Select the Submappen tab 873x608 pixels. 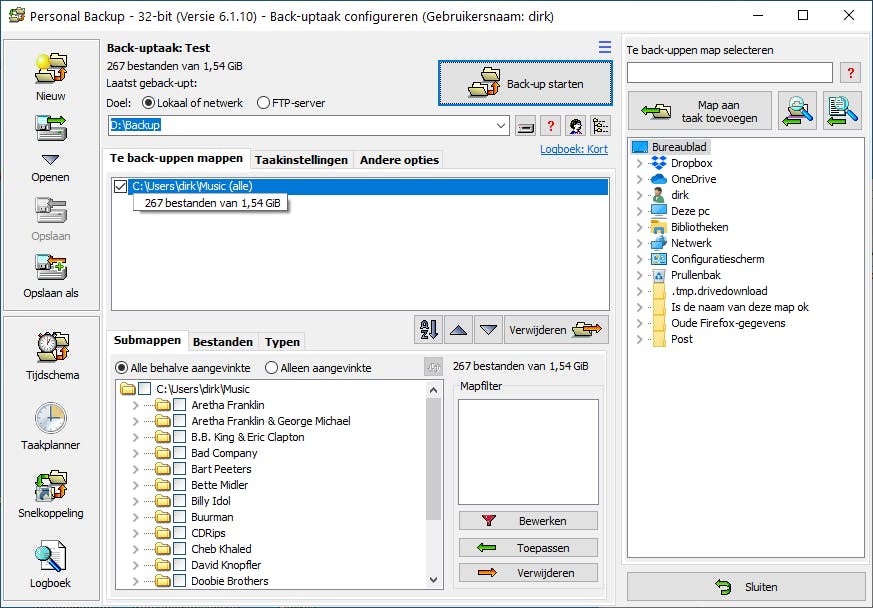click(147, 340)
